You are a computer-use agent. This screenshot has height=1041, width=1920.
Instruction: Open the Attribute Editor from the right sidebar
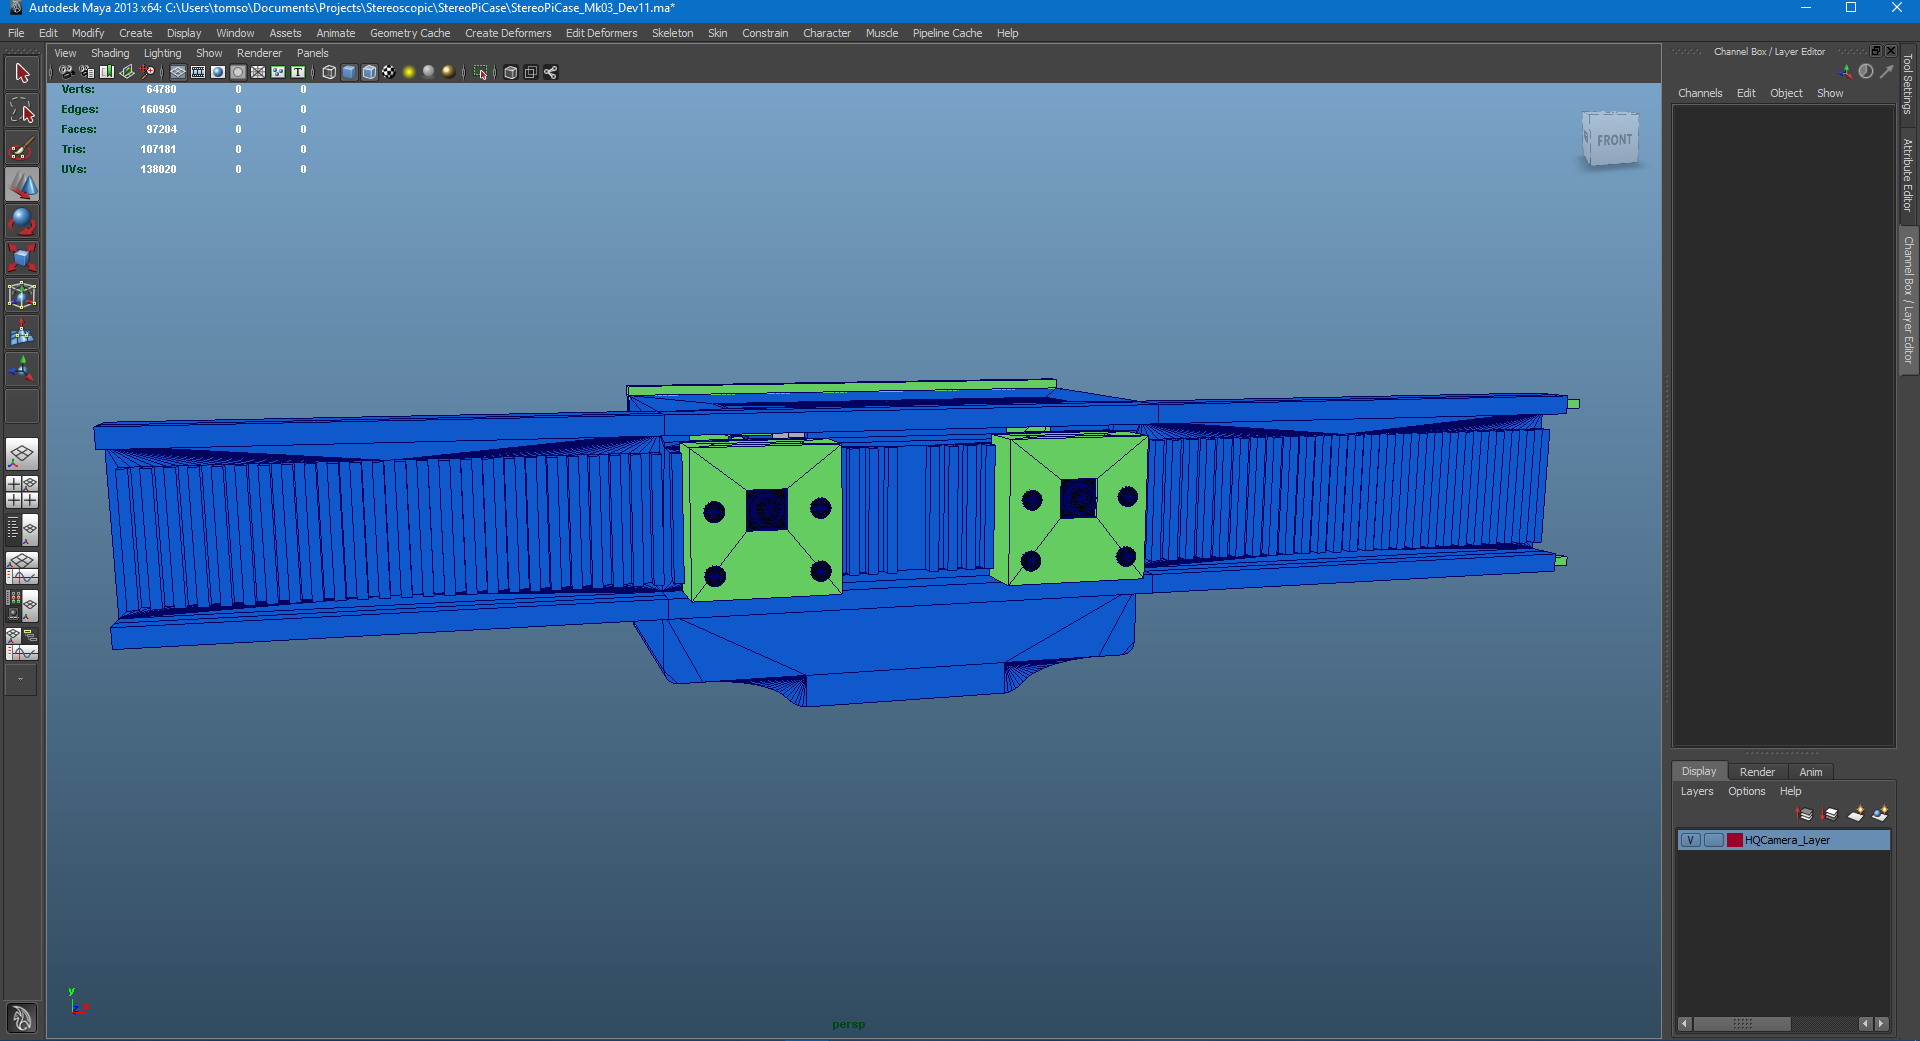1910,175
